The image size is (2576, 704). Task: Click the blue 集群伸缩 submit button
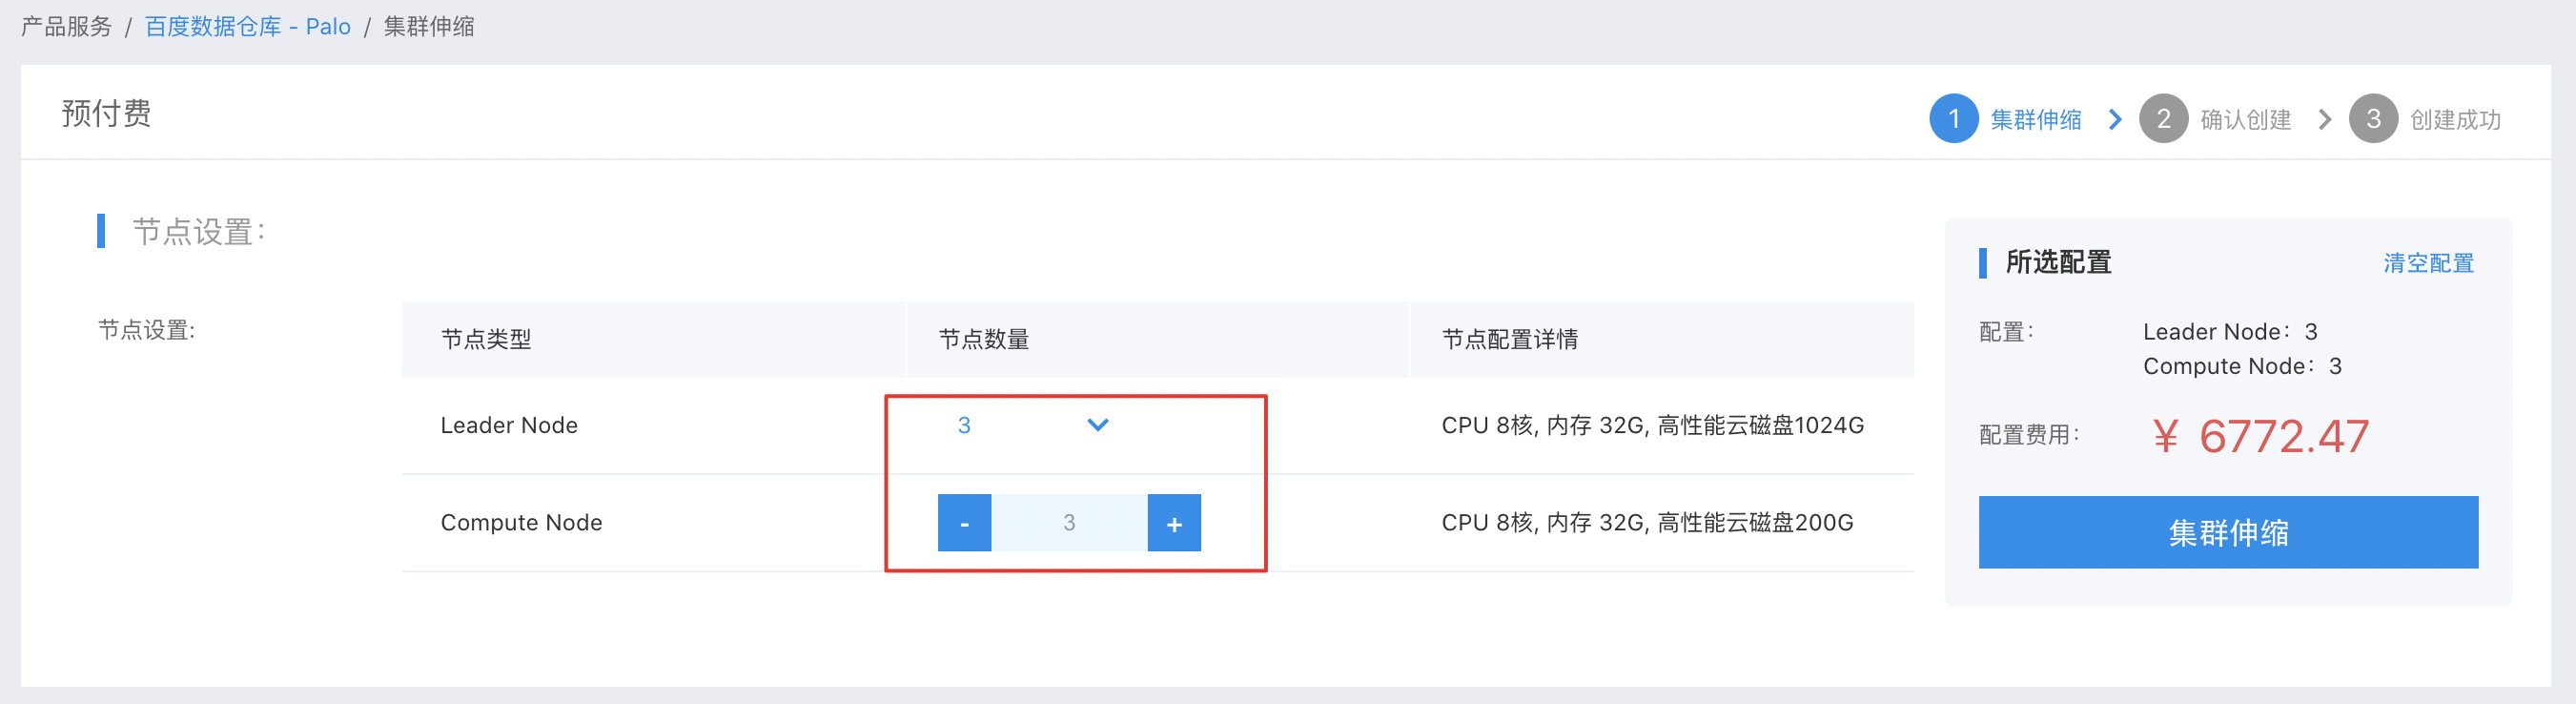point(2228,532)
